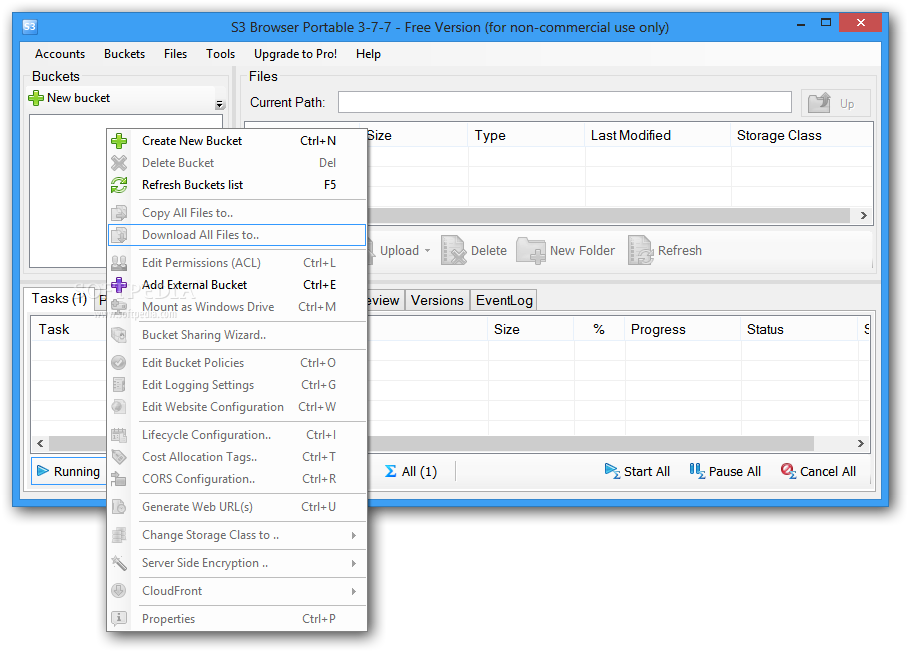Click the Cancel All button
The image size is (909, 652).
(x=818, y=471)
